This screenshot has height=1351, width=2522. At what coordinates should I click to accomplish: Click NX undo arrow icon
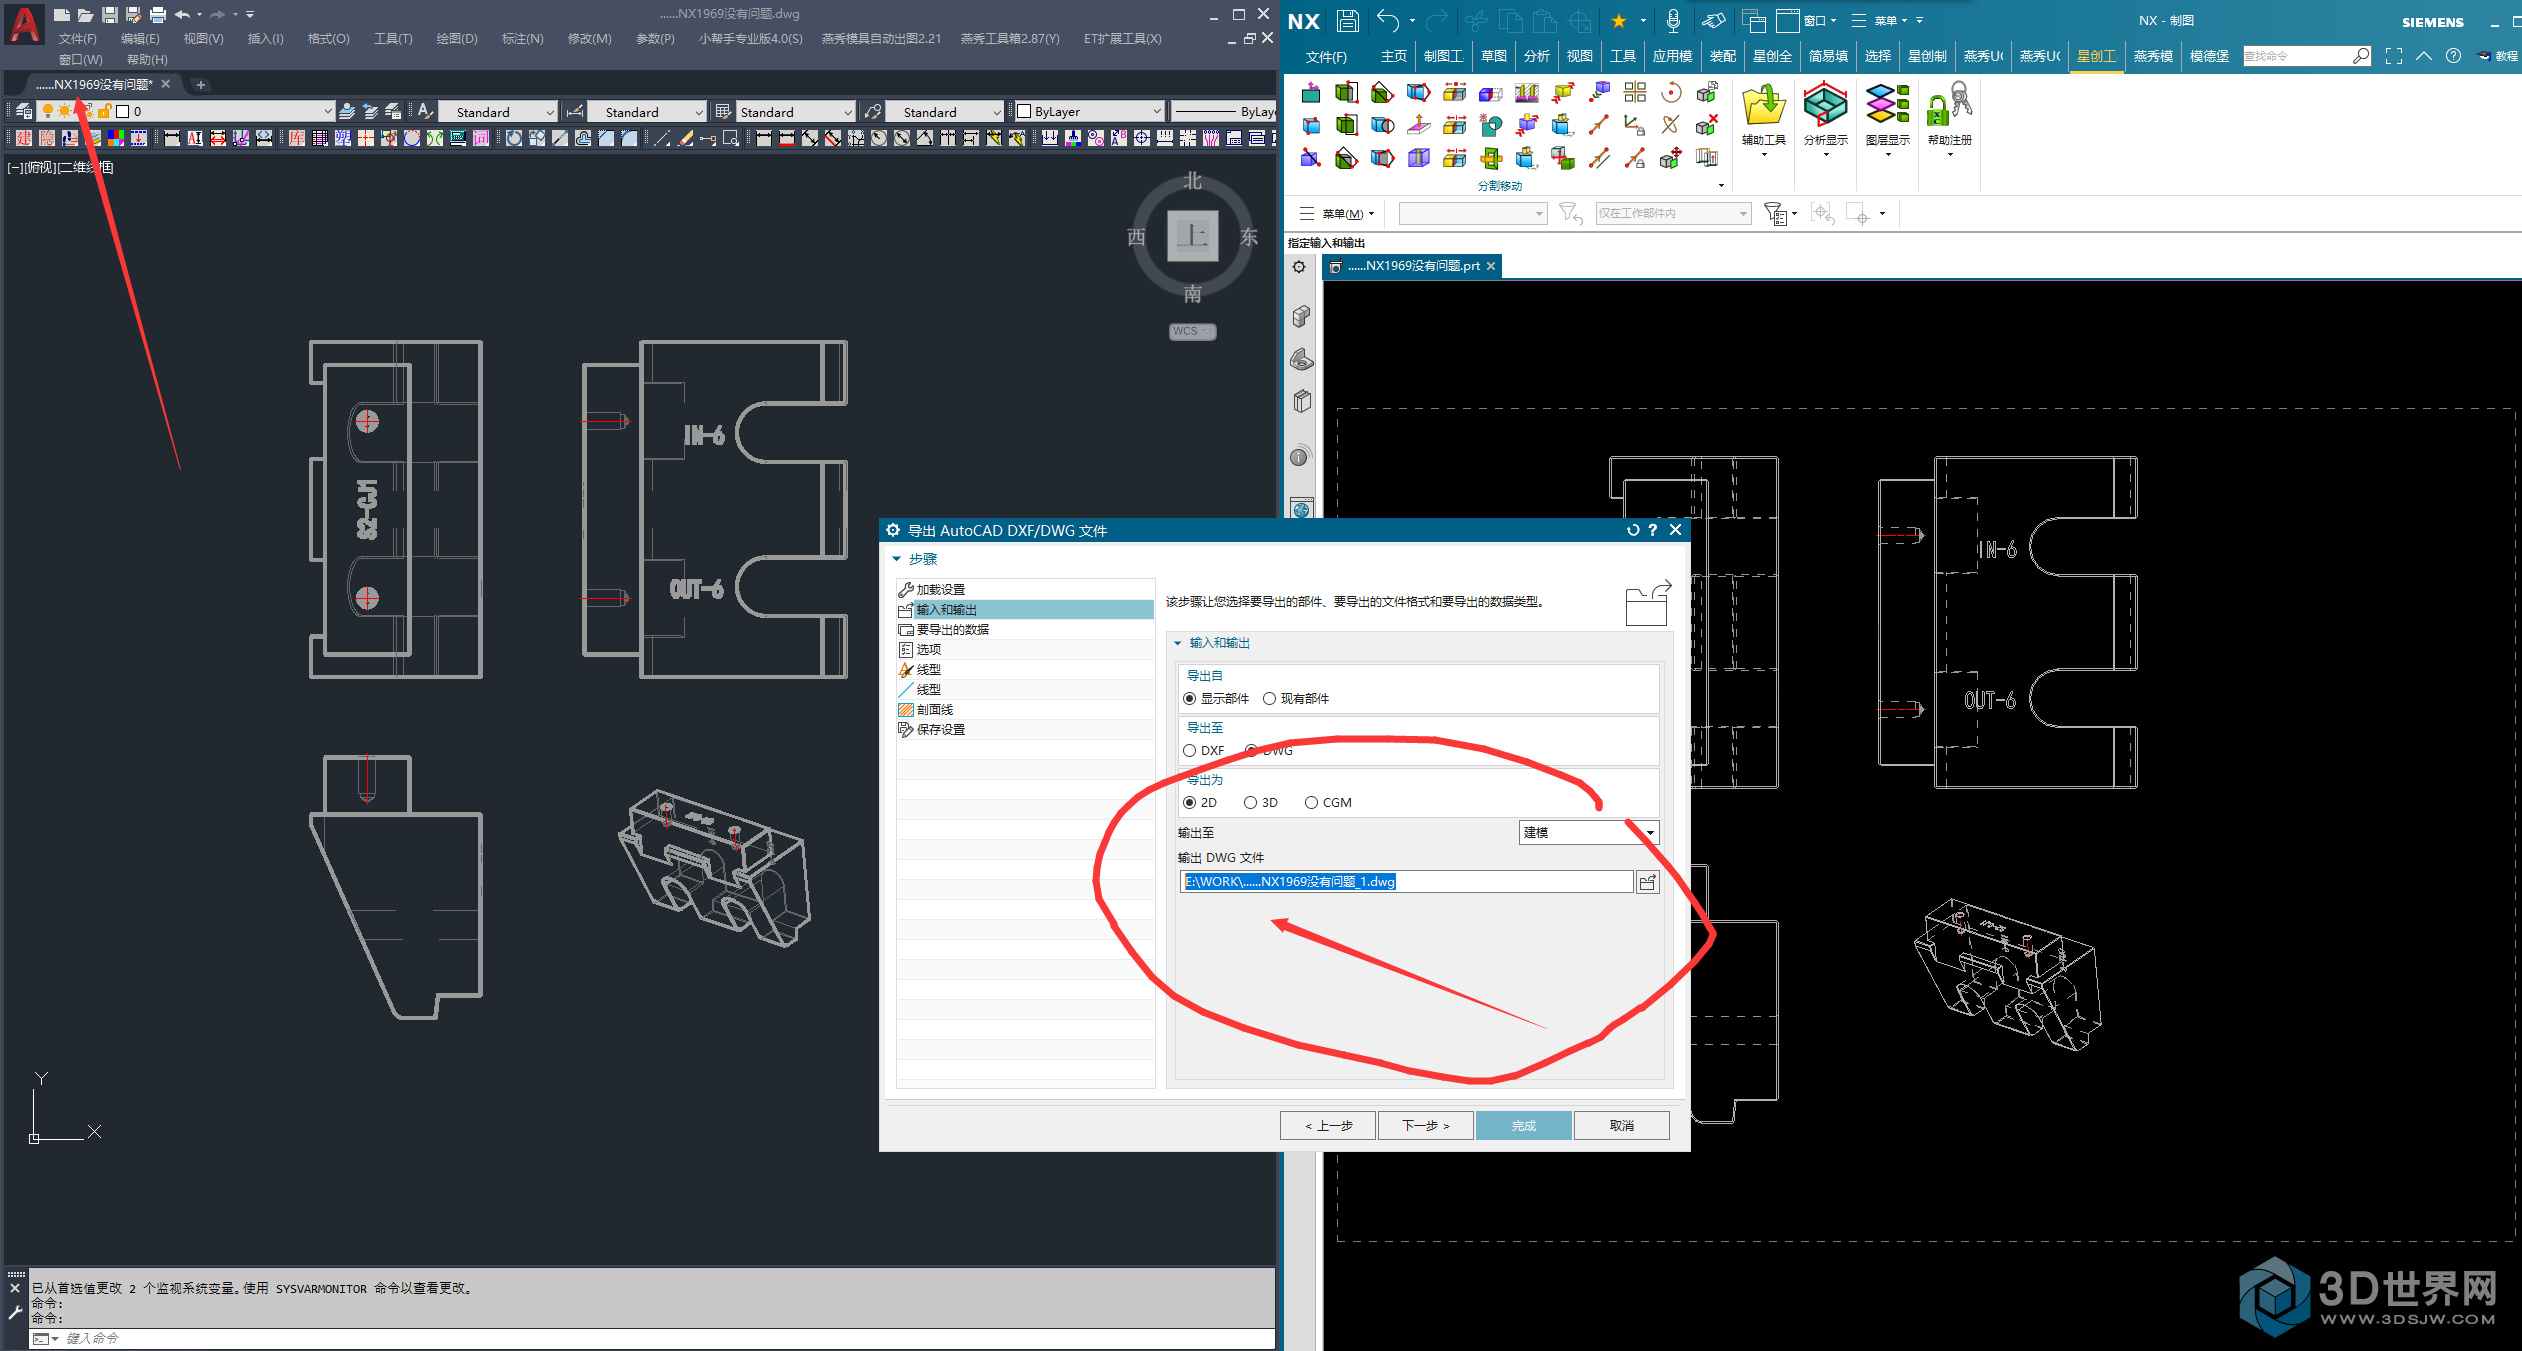tap(1387, 20)
